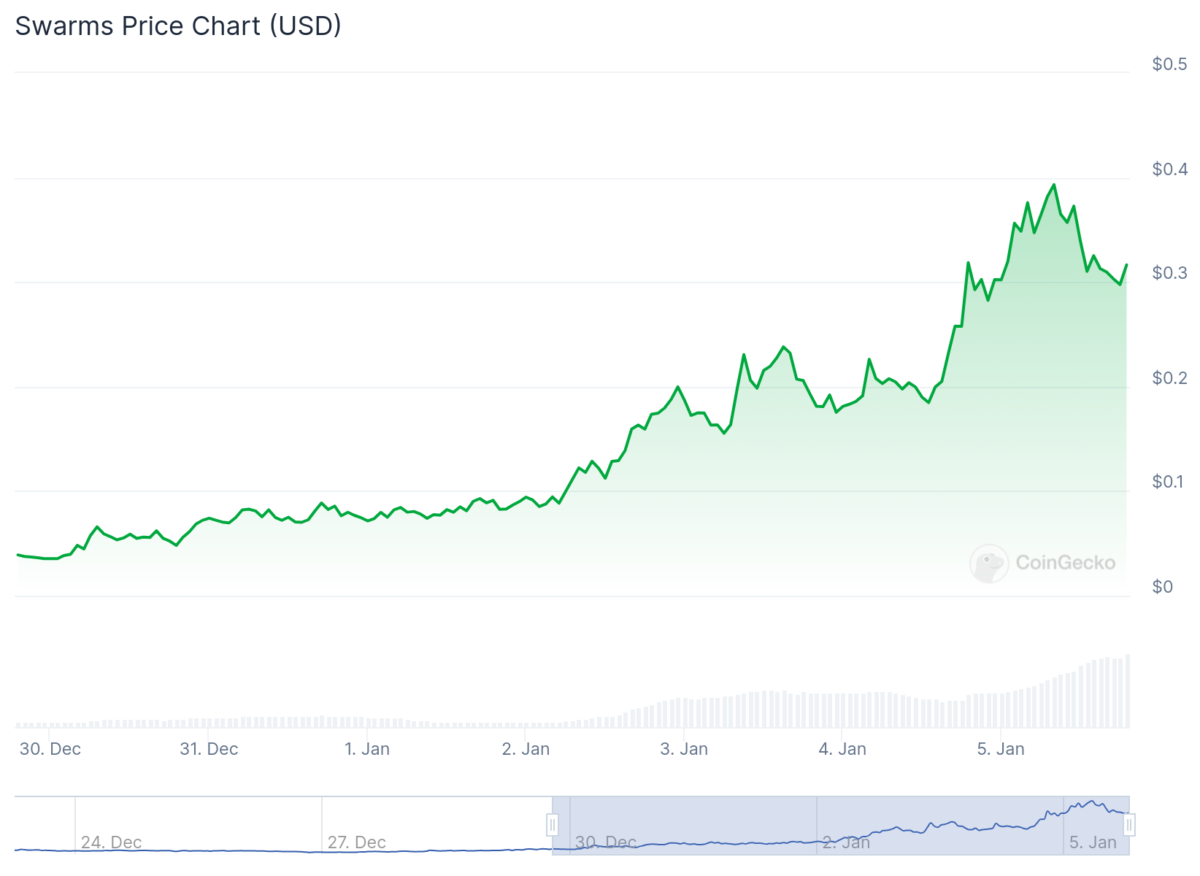Select the 1. Jan x-axis date label
The height and width of the screenshot is (876, 1200).
(x=367, y=748)
